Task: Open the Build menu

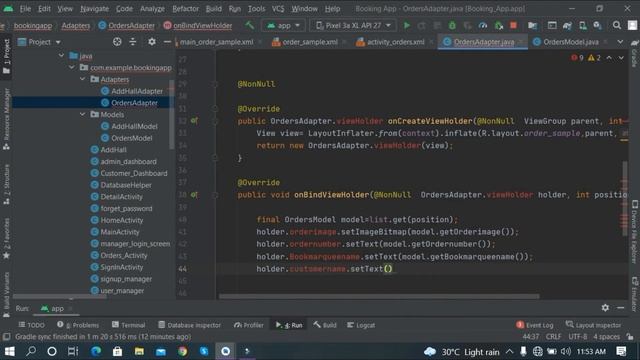Action: point(213,9)
